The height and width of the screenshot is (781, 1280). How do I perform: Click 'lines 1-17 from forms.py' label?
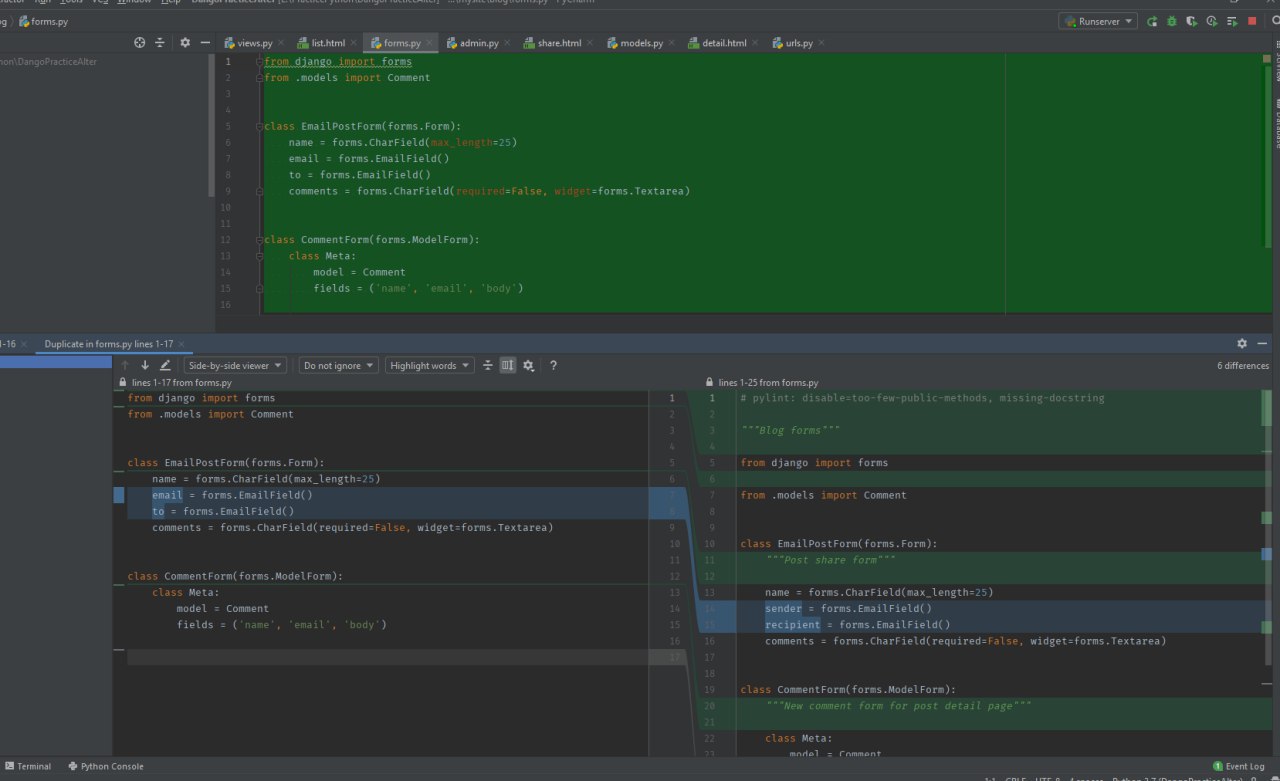pyautogui.click(x=181, y=383)
